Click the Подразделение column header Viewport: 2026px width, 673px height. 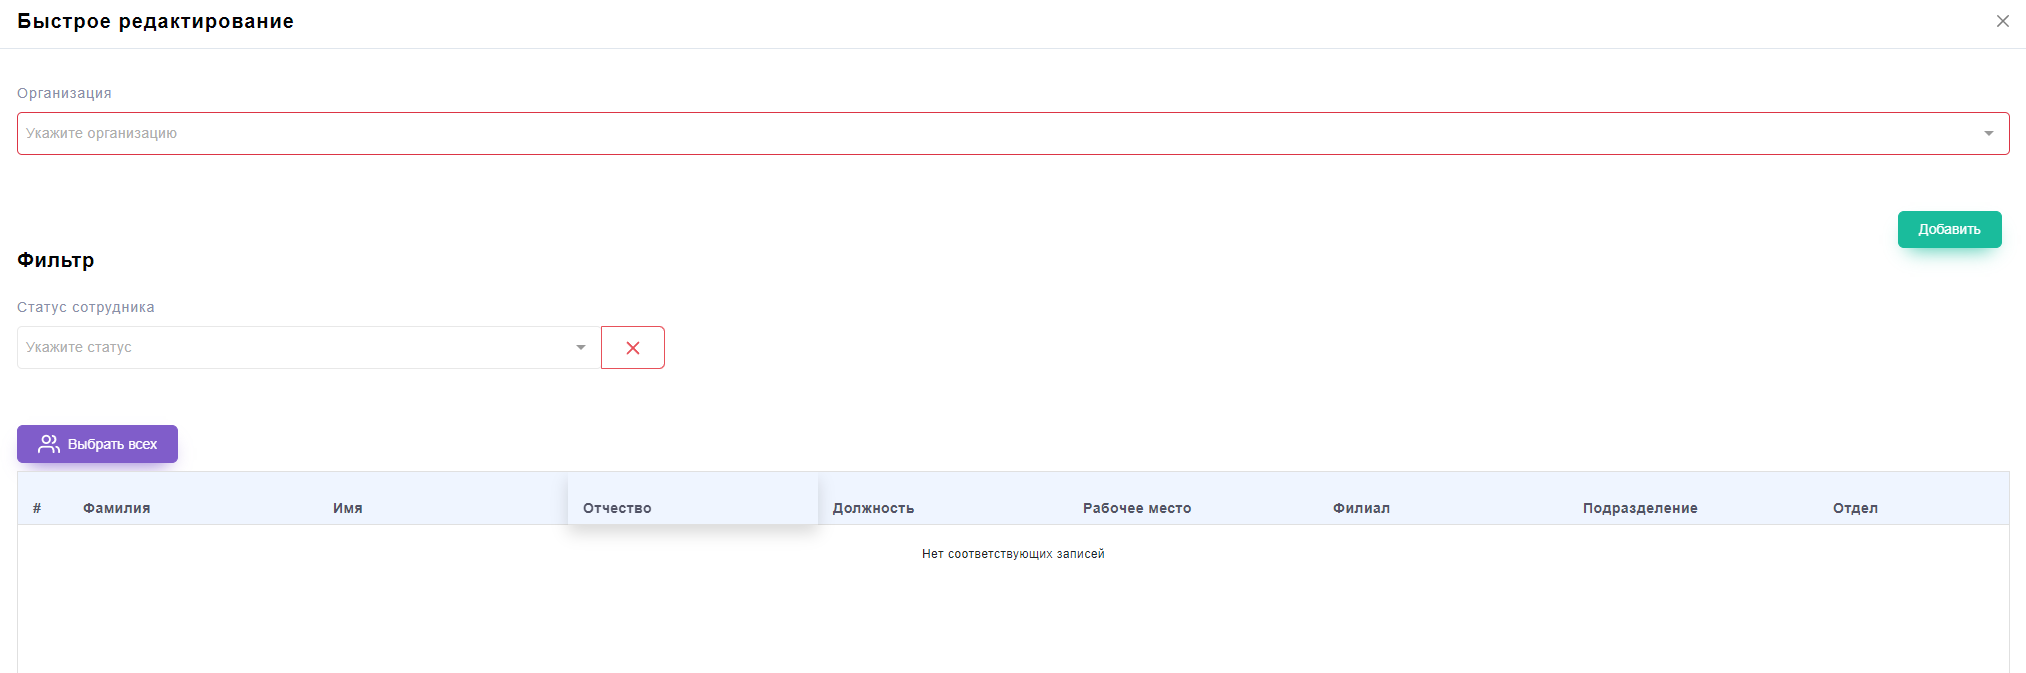pos(1640,508)
